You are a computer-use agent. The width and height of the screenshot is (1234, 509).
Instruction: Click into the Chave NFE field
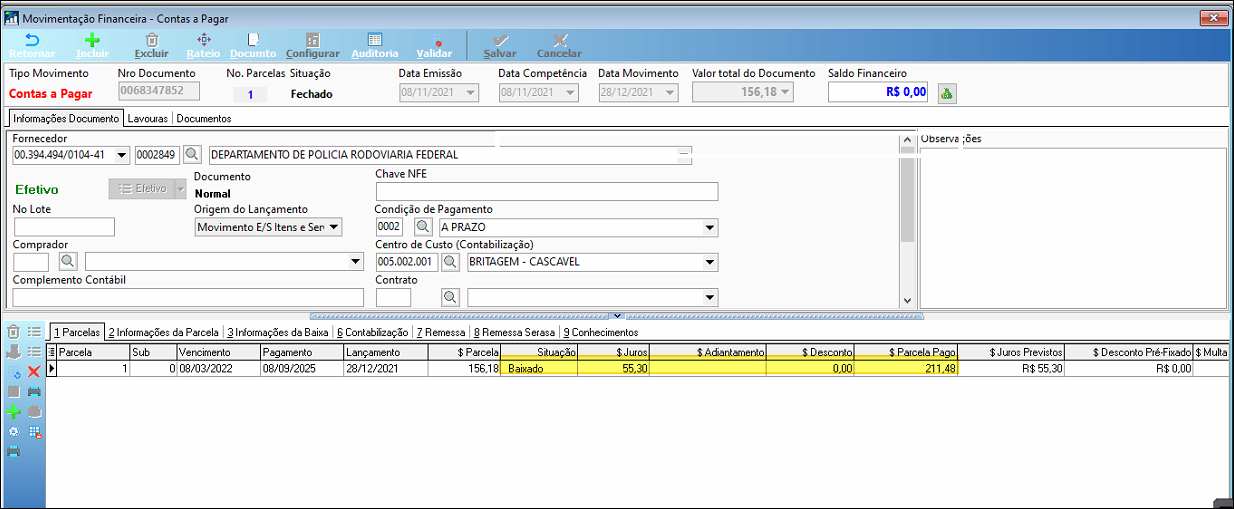point(546,192)
